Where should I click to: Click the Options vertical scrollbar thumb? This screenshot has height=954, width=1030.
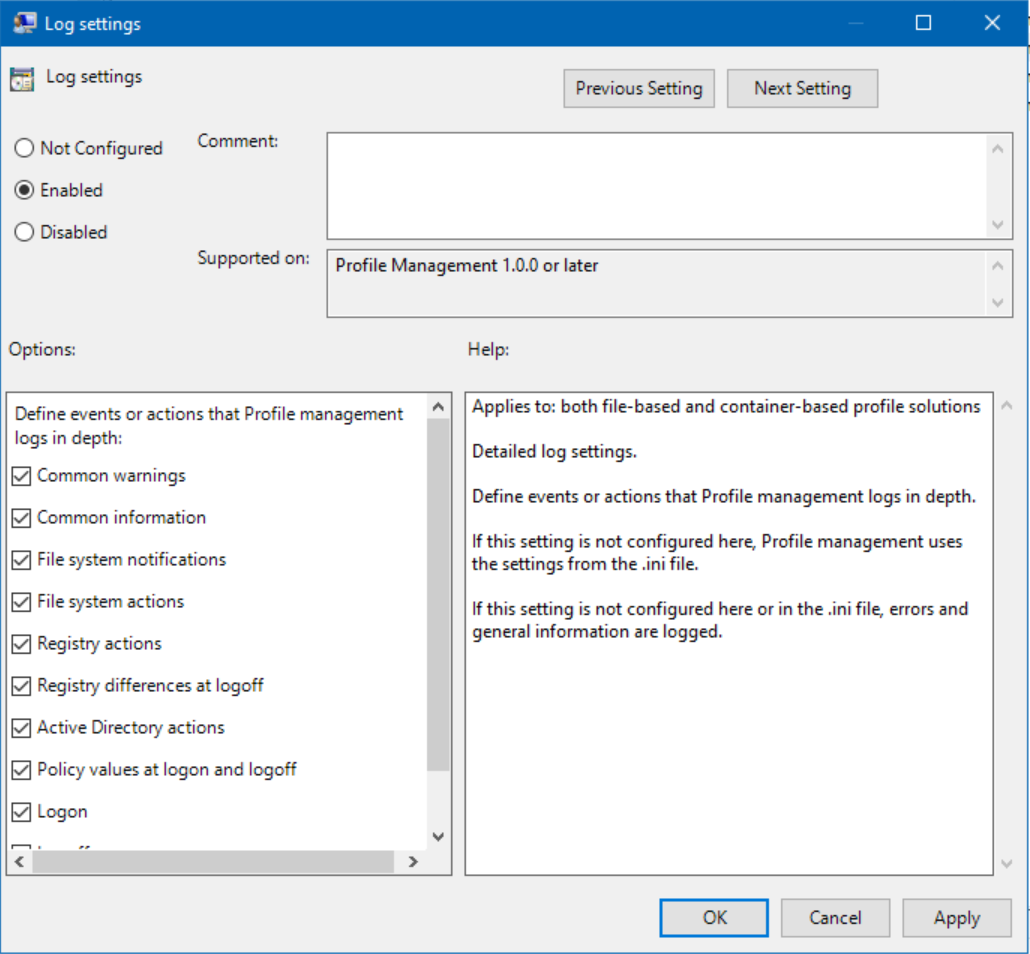coord(438,595)
